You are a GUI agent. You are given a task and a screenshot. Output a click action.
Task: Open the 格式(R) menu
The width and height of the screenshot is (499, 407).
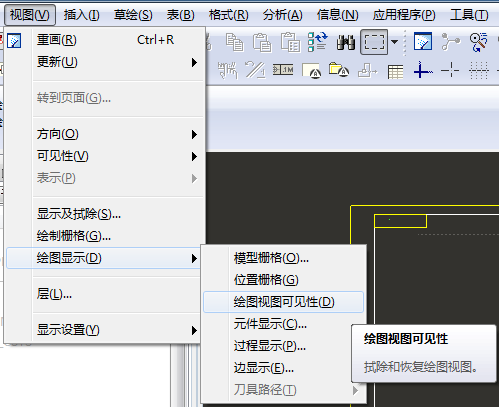tap(228, 15)
